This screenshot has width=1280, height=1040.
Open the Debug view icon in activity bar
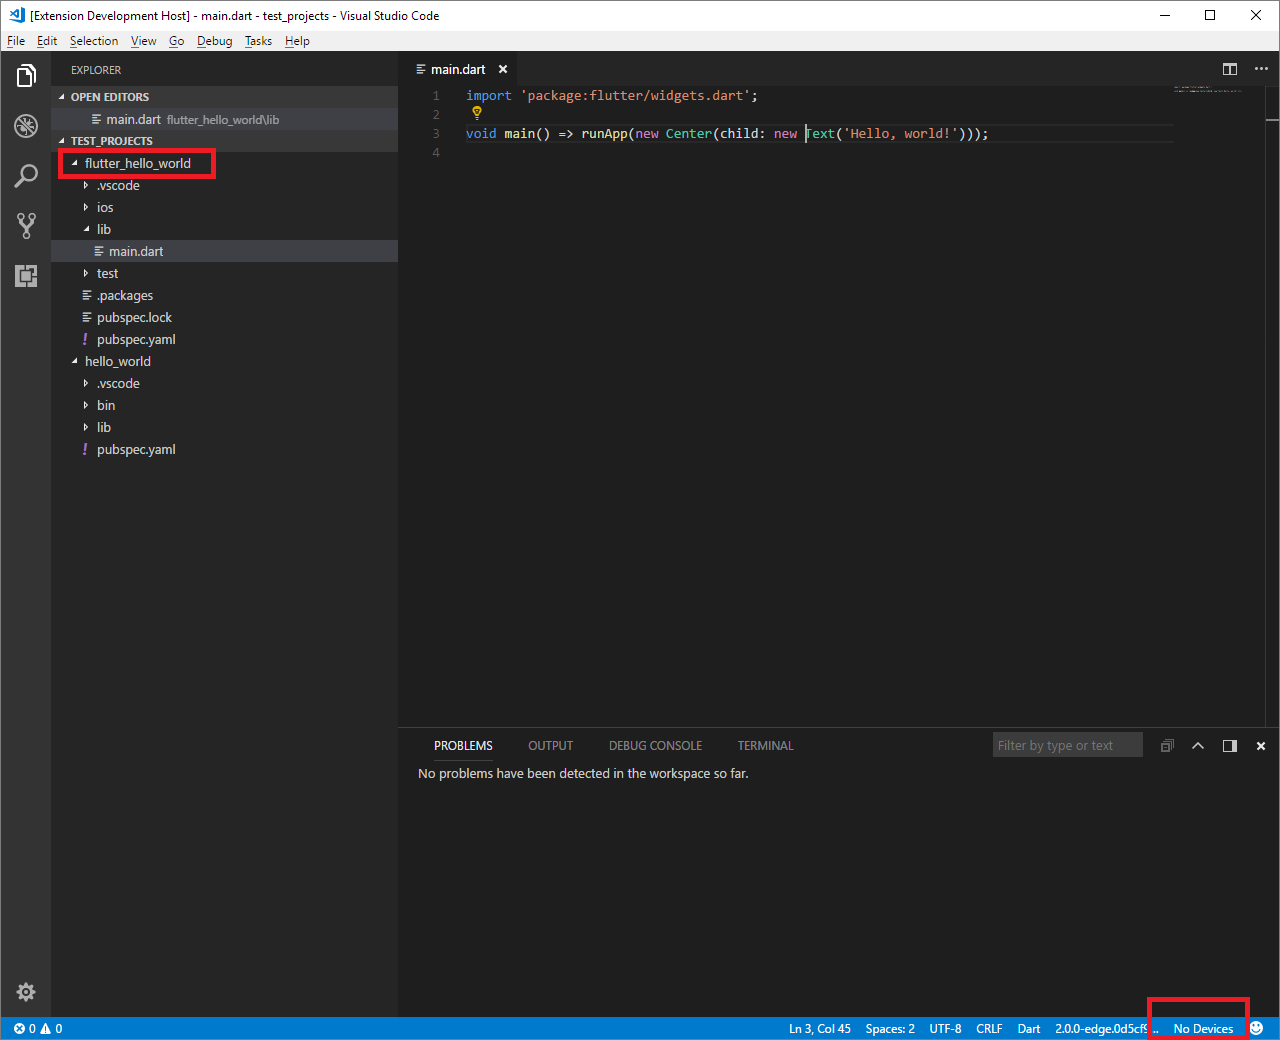(x=26, y=126)
